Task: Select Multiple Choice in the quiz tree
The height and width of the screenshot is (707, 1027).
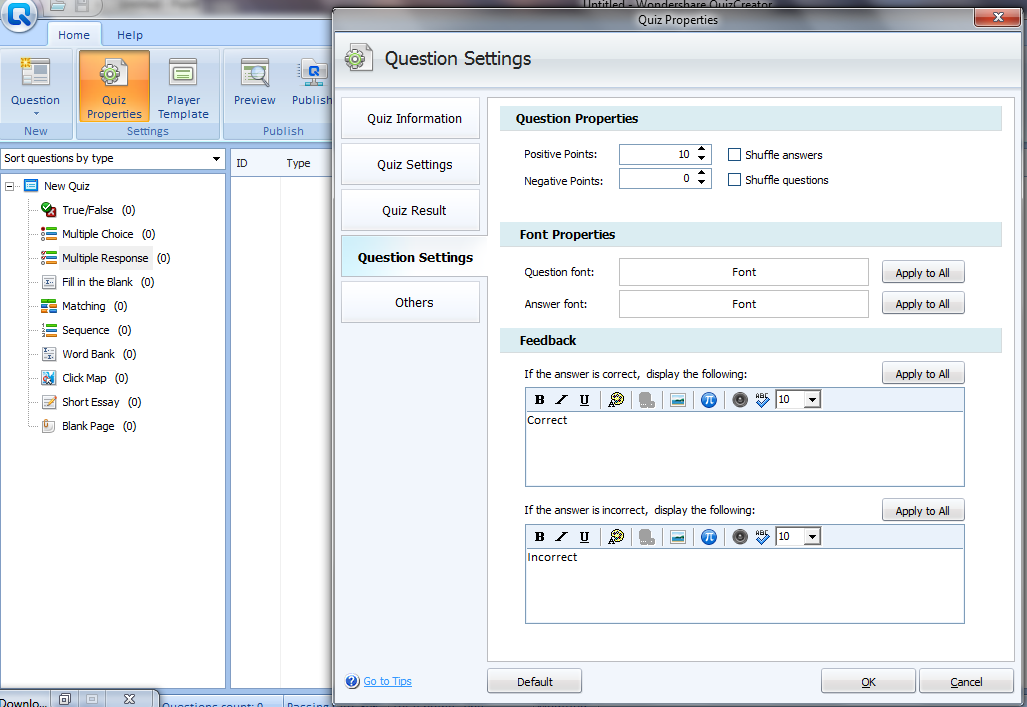Action: click(x=98, y=234)
